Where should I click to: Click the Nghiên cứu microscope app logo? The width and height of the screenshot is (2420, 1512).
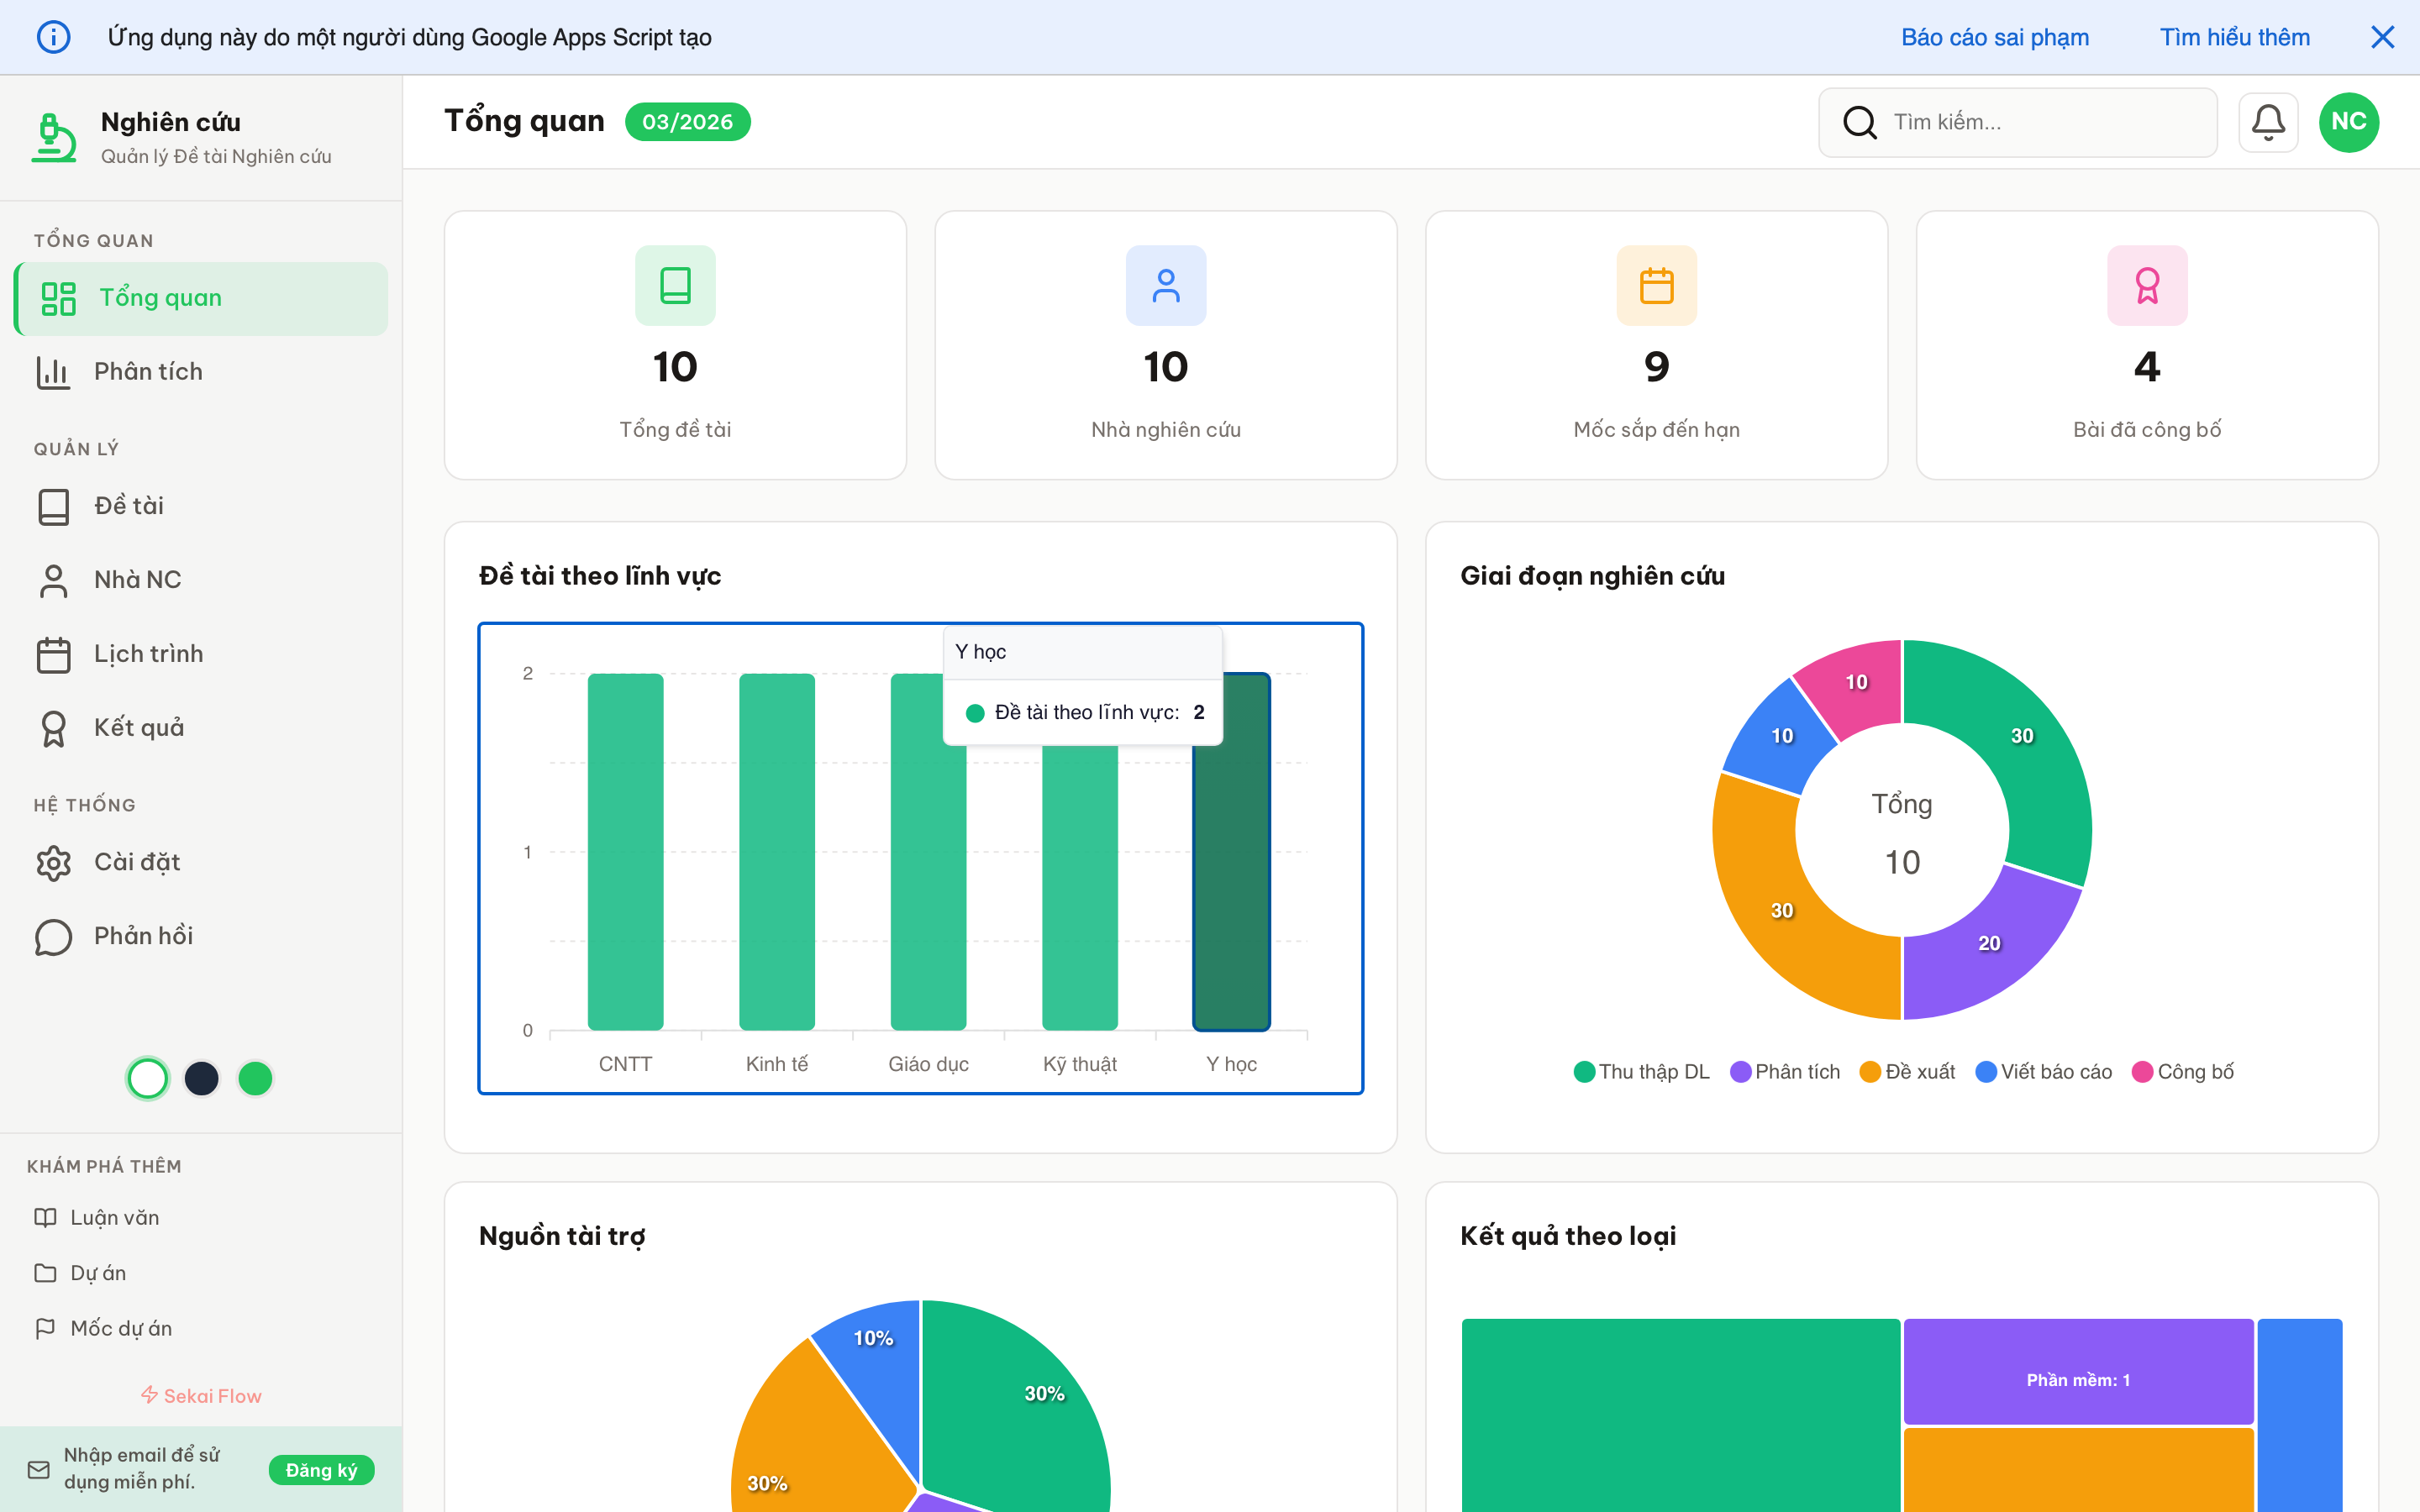point(54,137)
